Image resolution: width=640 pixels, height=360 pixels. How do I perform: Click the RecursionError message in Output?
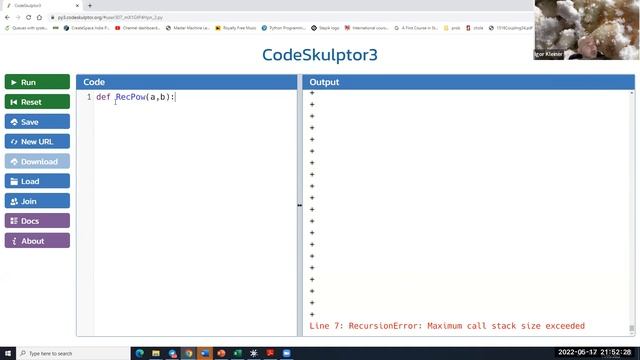[x=447, y=326]
